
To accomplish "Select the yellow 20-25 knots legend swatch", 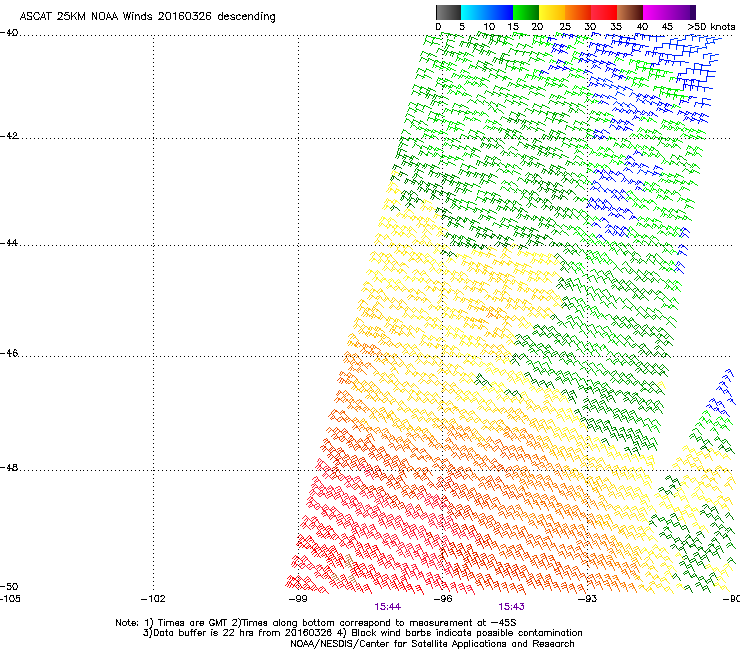I will (552, 12).
